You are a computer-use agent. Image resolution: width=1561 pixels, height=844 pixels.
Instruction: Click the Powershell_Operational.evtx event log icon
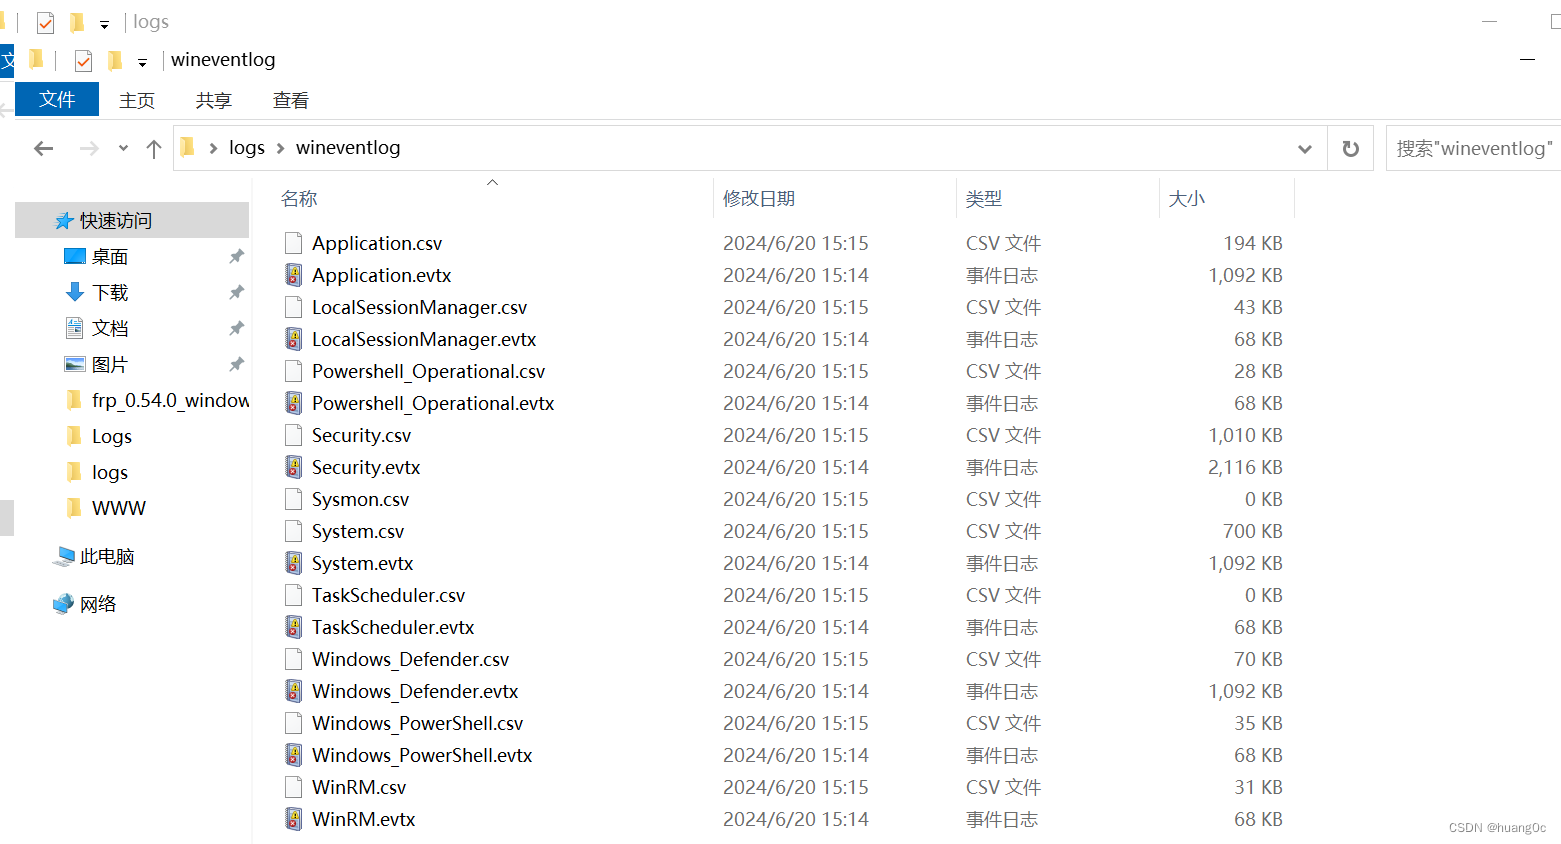pyautogui.click(x=293, y=403)
